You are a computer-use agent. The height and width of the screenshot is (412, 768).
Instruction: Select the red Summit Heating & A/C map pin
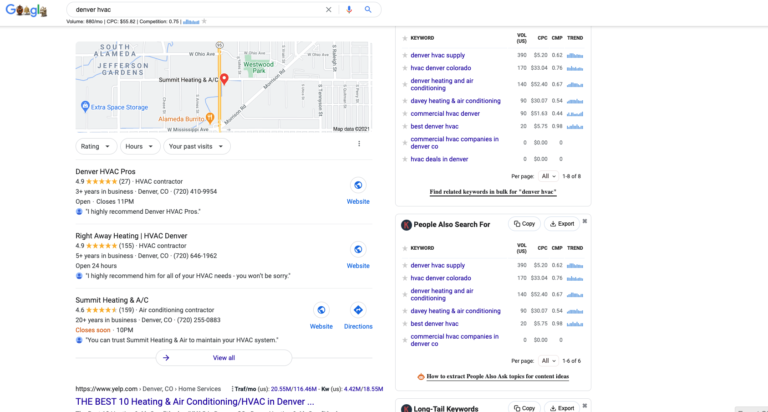(224, 79)
